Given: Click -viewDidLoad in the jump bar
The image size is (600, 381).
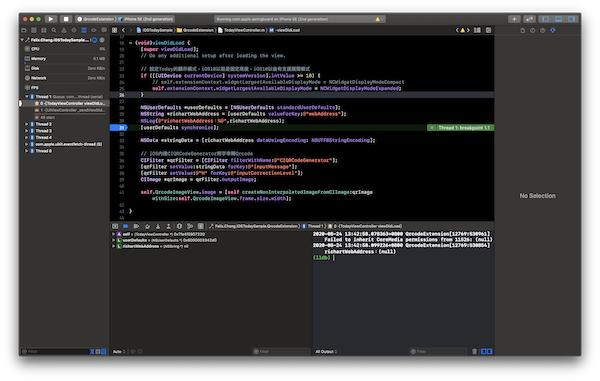Looking at the screenshot, I should (285, 30).
